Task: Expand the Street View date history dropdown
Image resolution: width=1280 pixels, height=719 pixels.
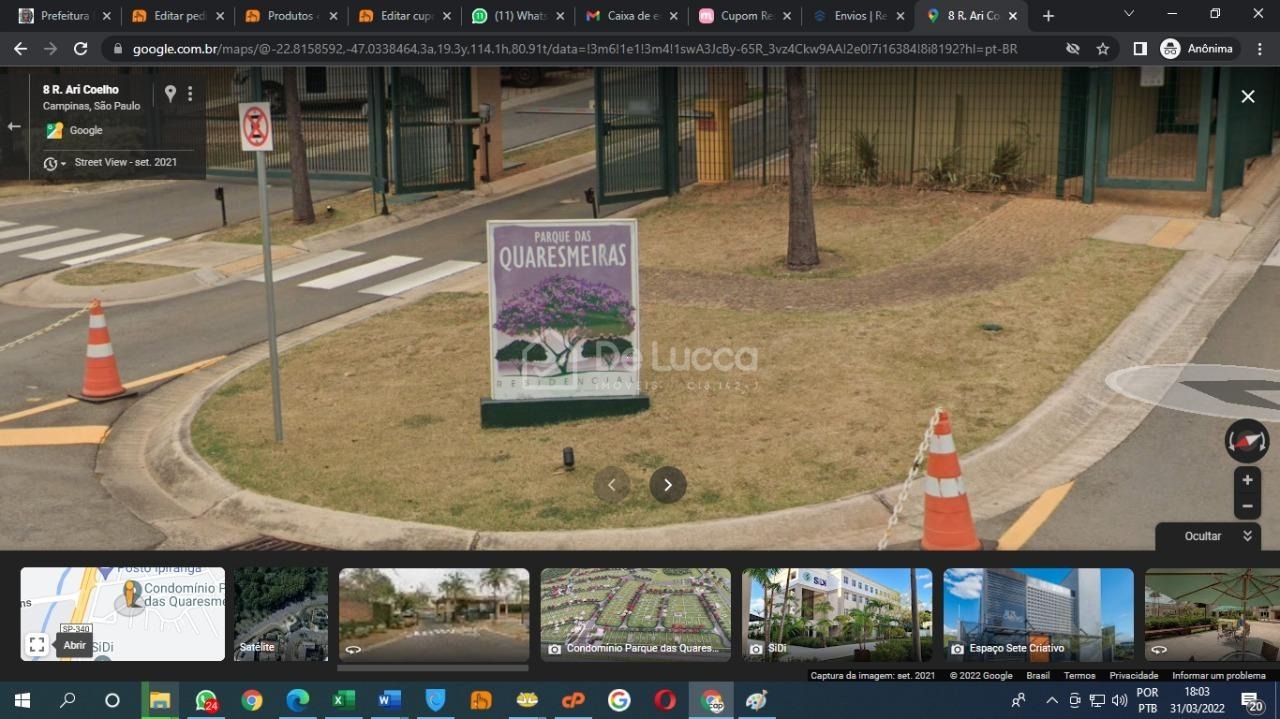Action: click(x=55, y=163)
